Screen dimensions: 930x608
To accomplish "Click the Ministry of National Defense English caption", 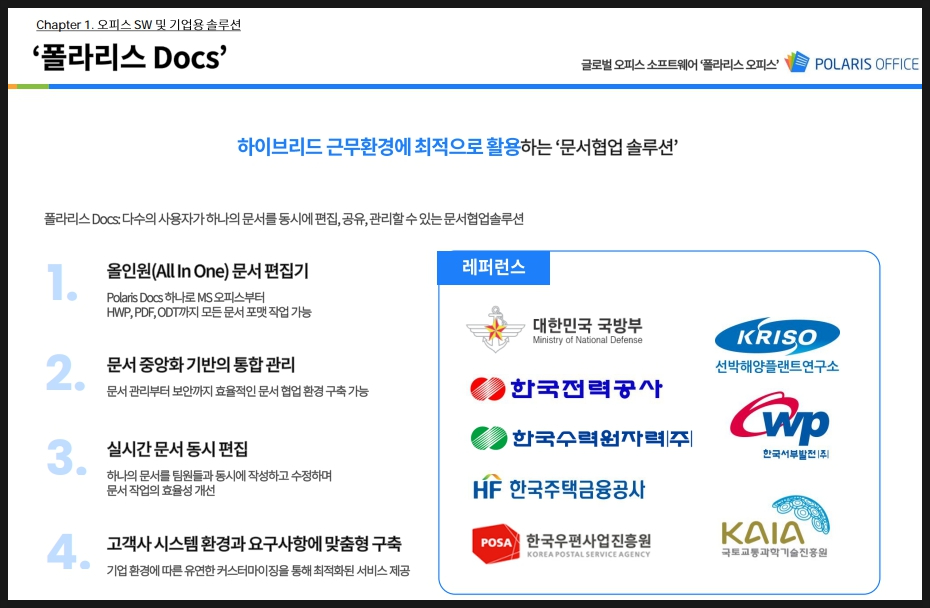I will click(x=587, y=340).
